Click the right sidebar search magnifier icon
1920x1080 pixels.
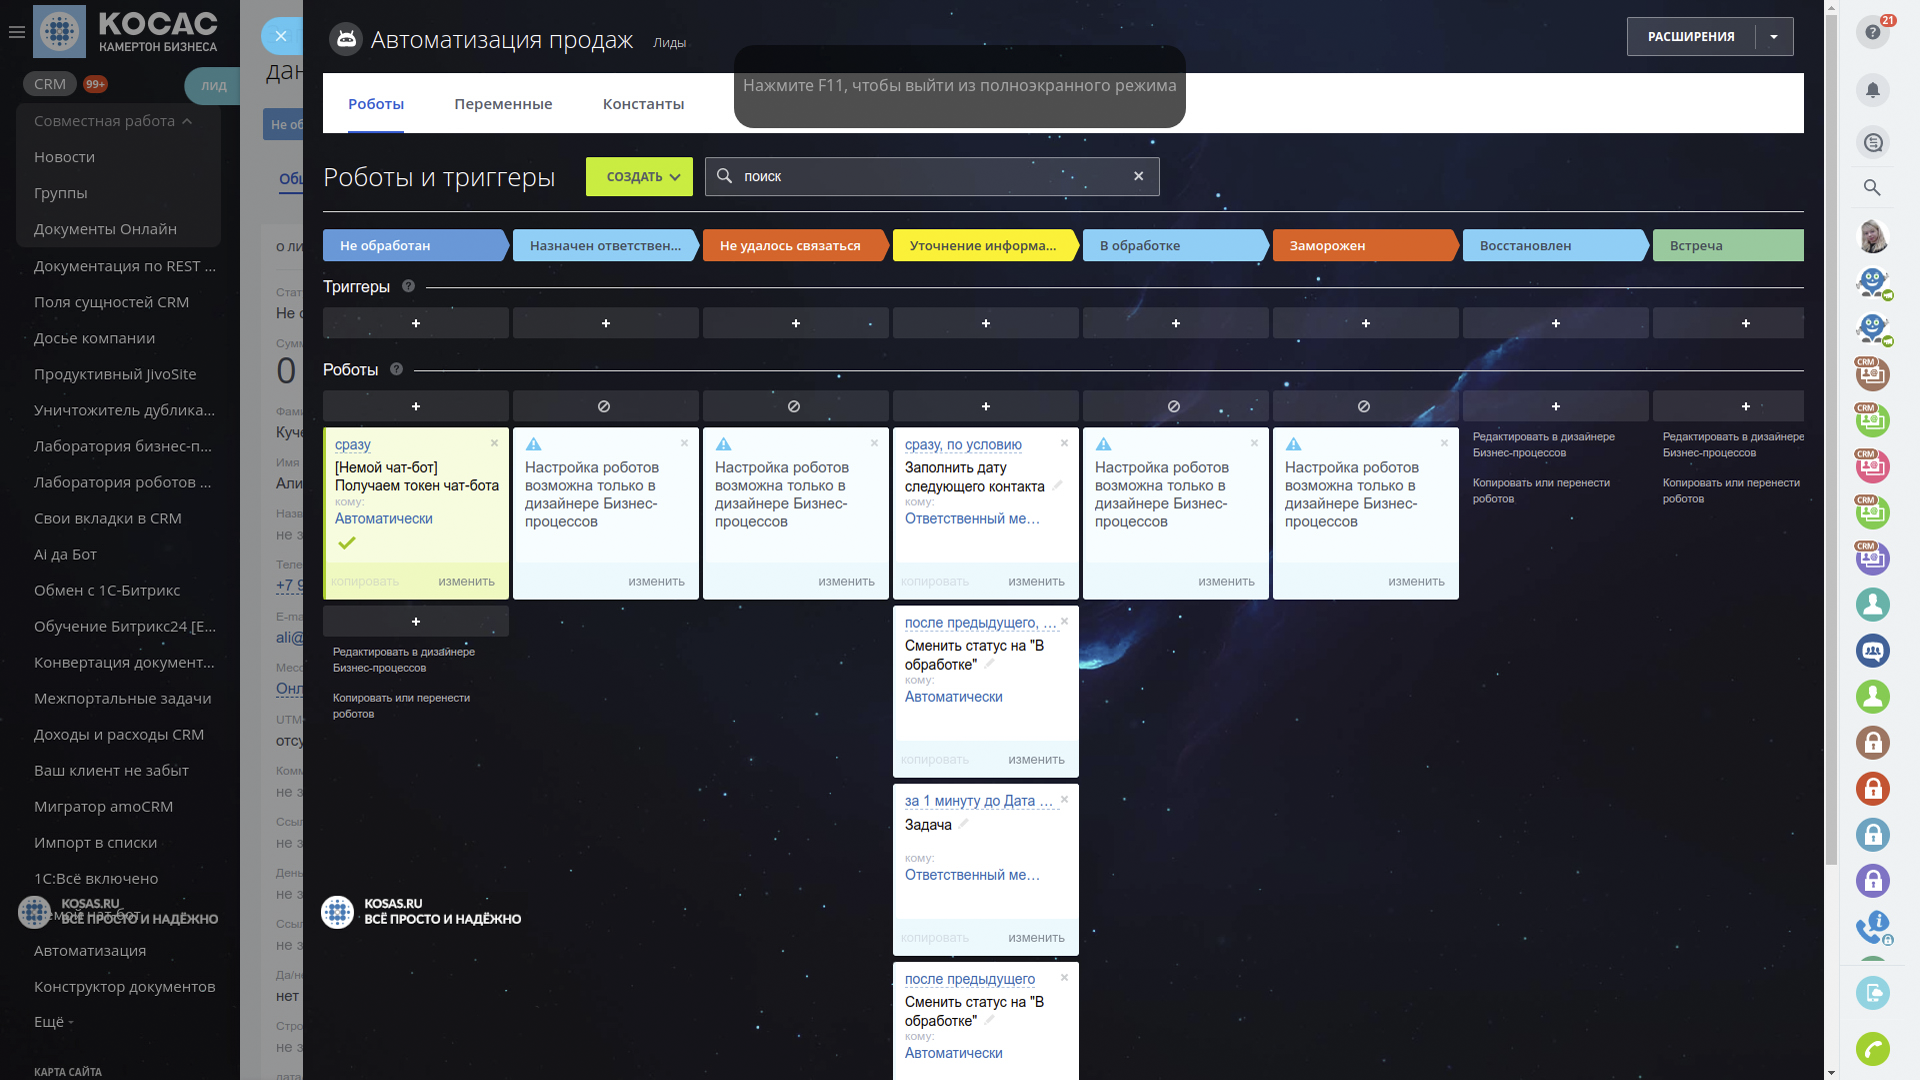click(1872, 188)
